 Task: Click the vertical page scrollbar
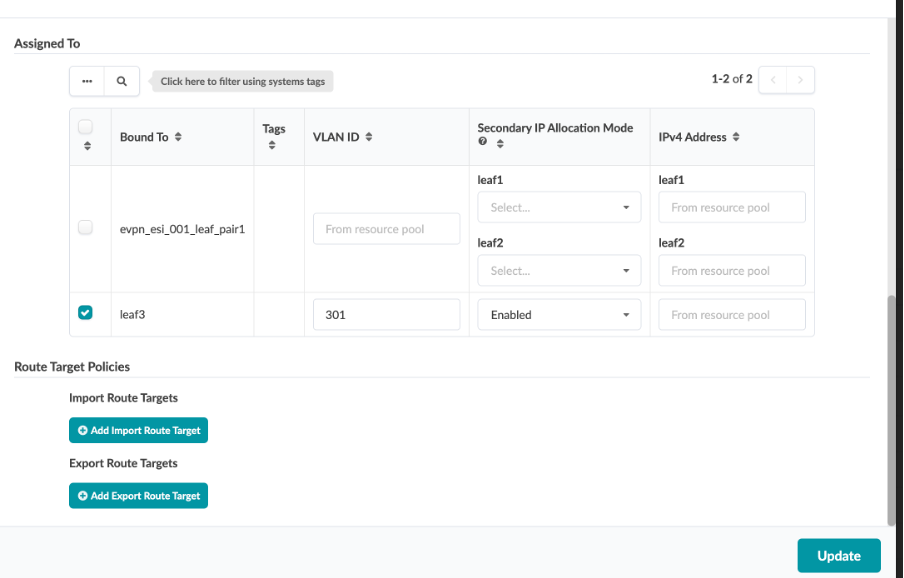point(892,410)
